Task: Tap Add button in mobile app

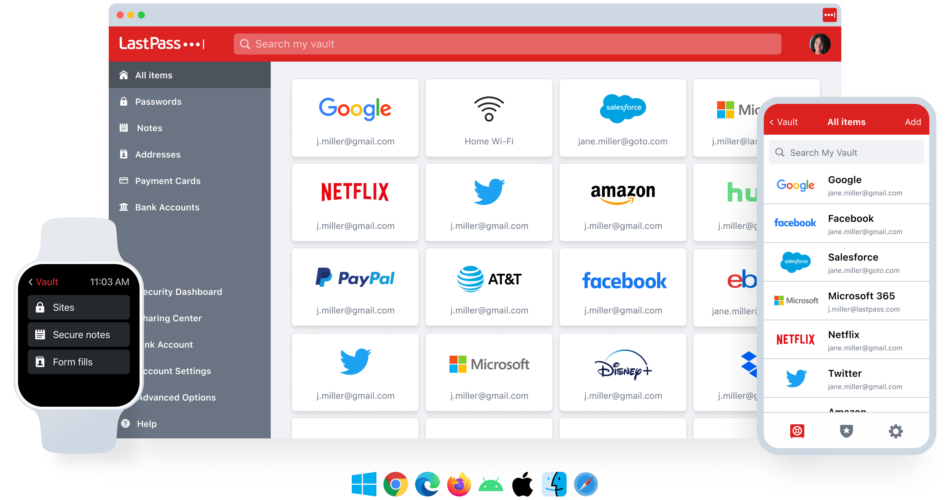Action: (912, 122)
